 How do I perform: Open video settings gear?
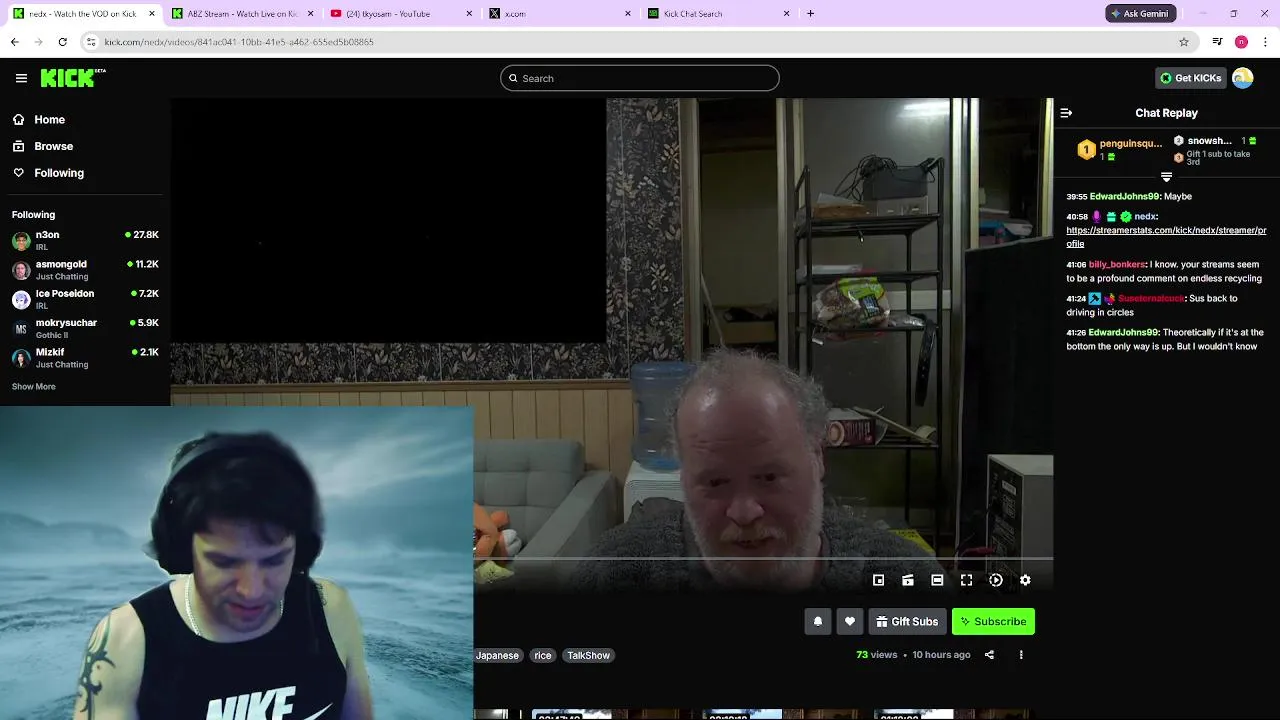[1025, 580]
